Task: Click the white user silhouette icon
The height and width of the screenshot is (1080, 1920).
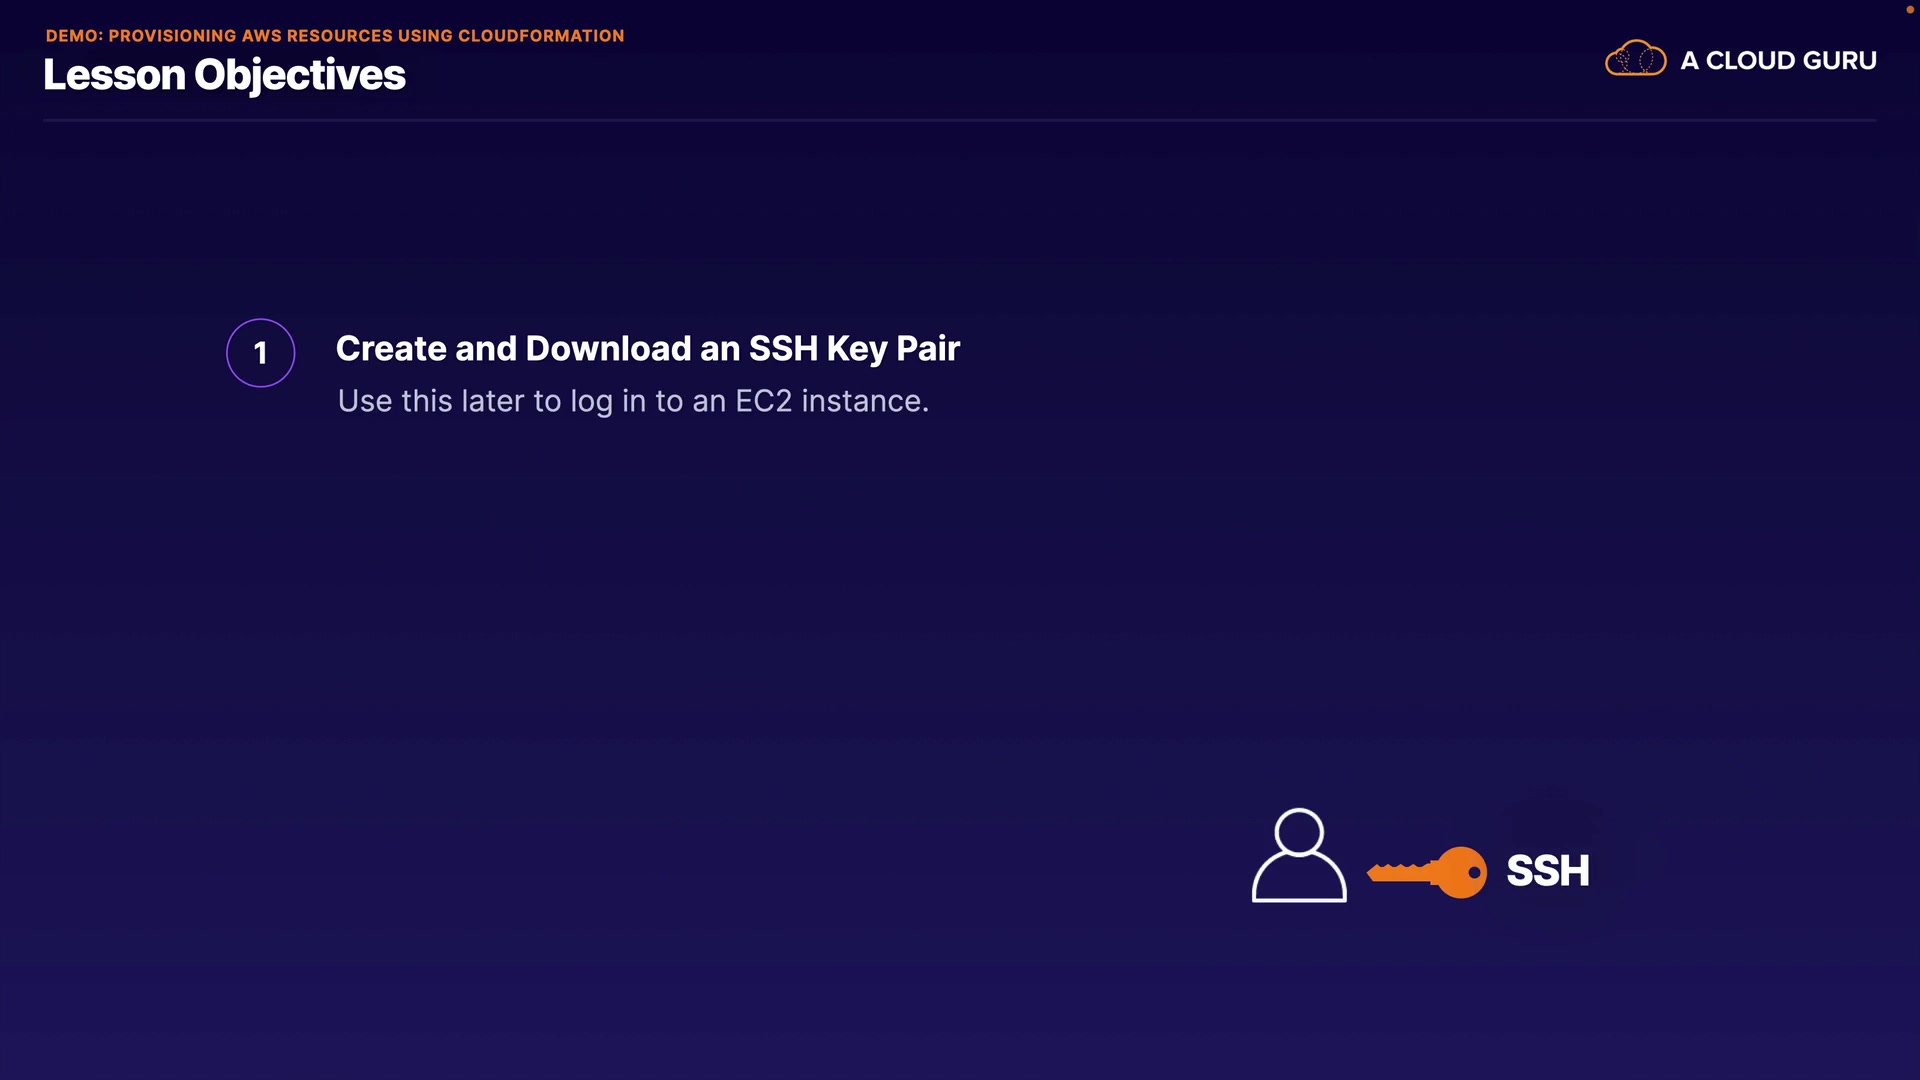Action: click(1298, 858)
